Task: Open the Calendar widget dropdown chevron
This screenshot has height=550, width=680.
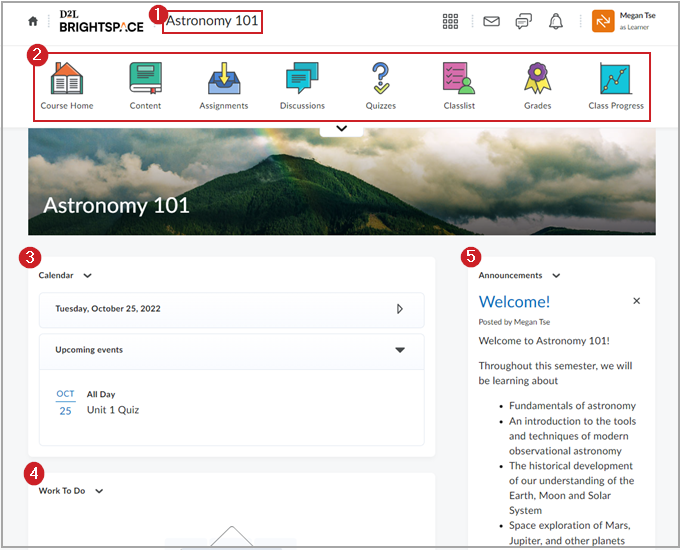Action: pos(87,276)
